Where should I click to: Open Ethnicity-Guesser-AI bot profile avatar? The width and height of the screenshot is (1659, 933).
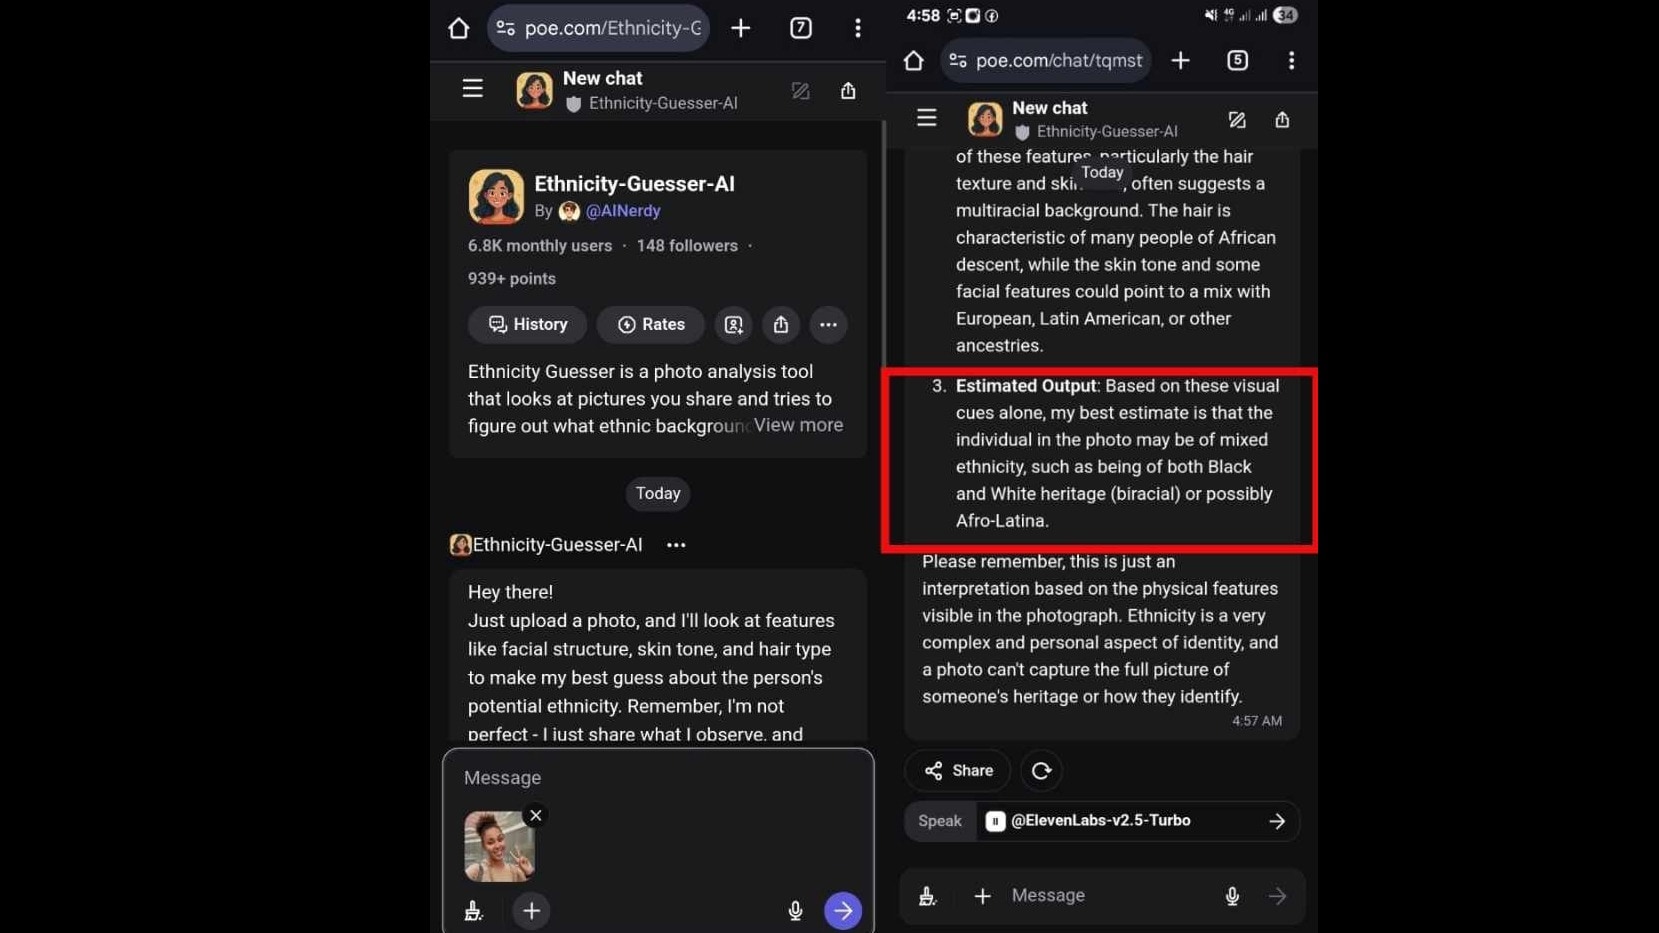pos(496,196)
